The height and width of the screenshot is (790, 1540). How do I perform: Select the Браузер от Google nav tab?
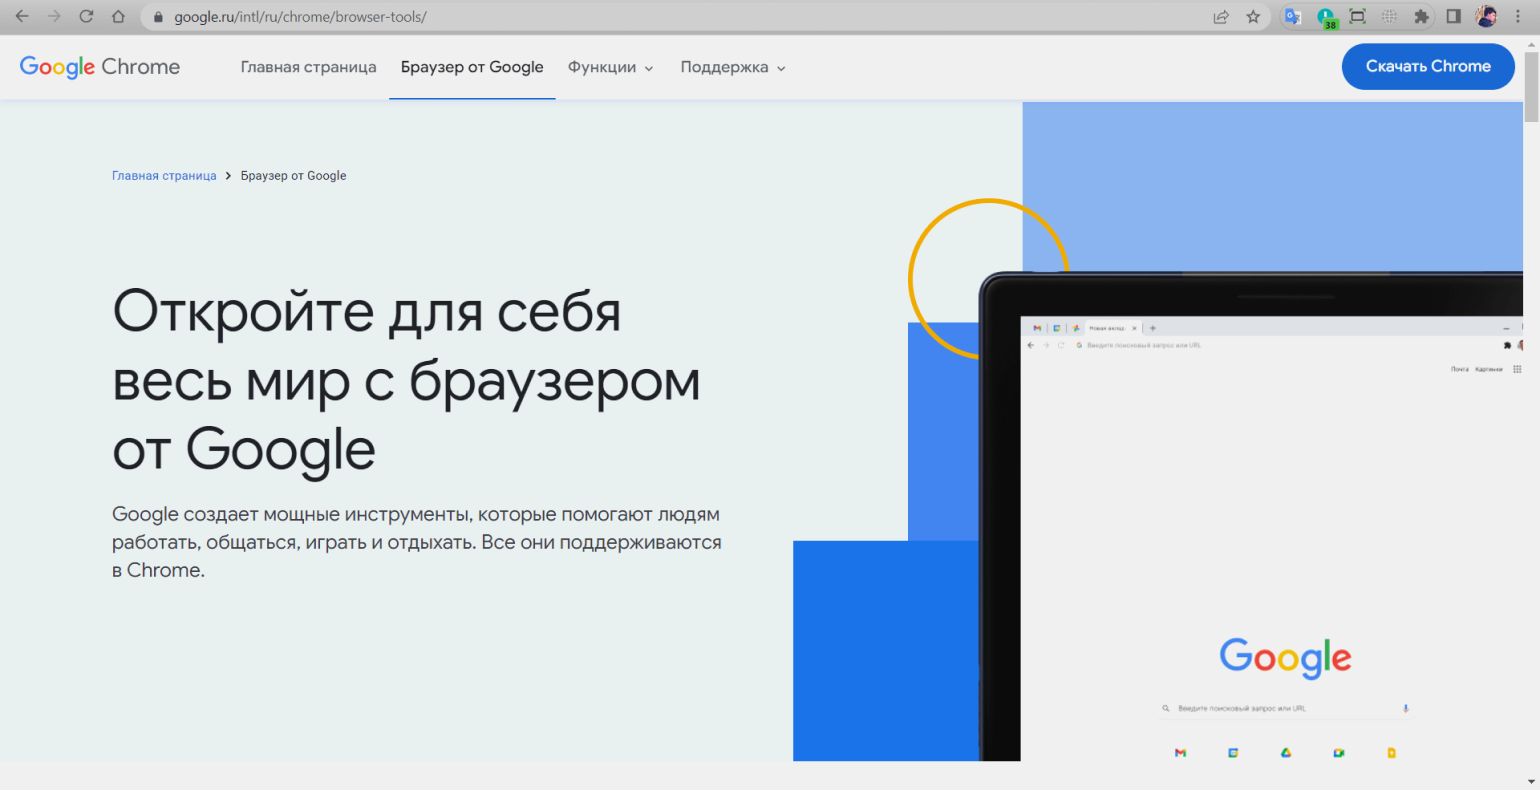point(472,67)
